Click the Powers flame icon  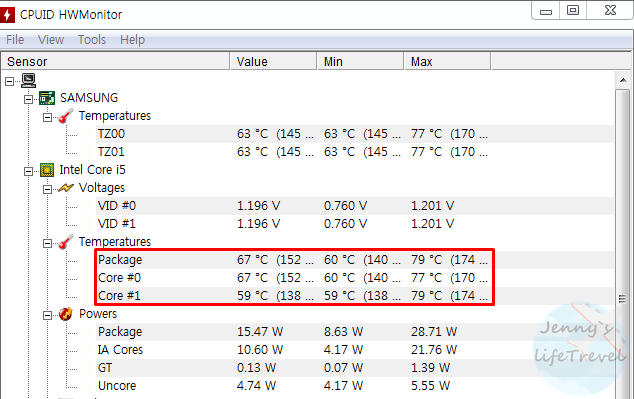point(66,314)
